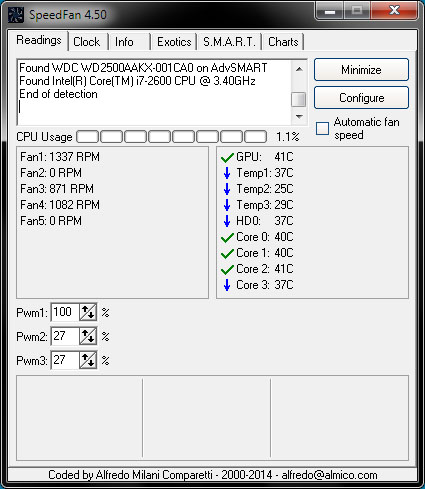Image resolution: width=425 pixels, height=489 pixels.
Task: Click the log scrollbar thumb
Action: pyautogui.click(x=299, y=100)
